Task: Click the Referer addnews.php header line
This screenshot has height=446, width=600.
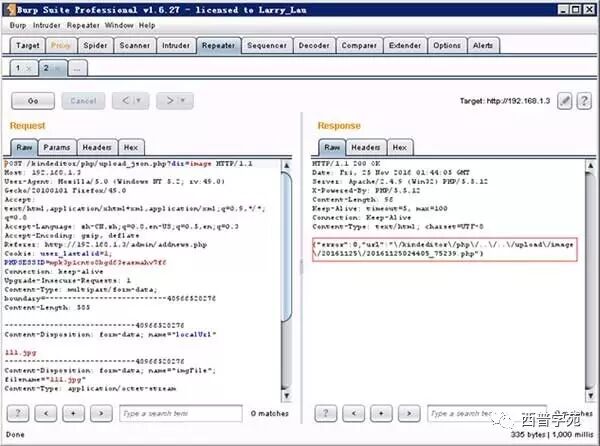Action: pos(106,244)
